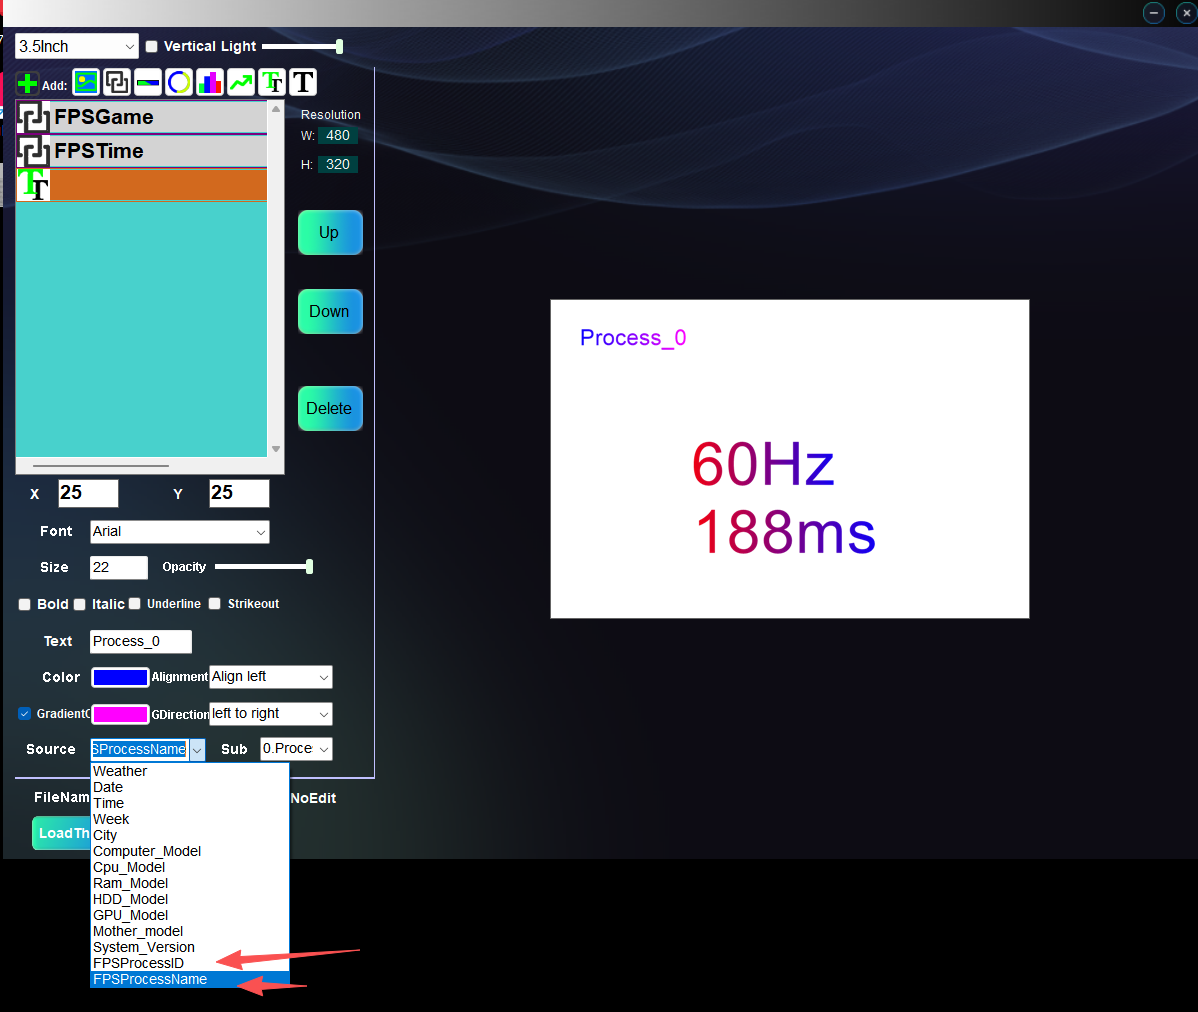This screenshot has height=1012, width=1198.
Task: Add a bar chart element
Action: tap(210, 82)
